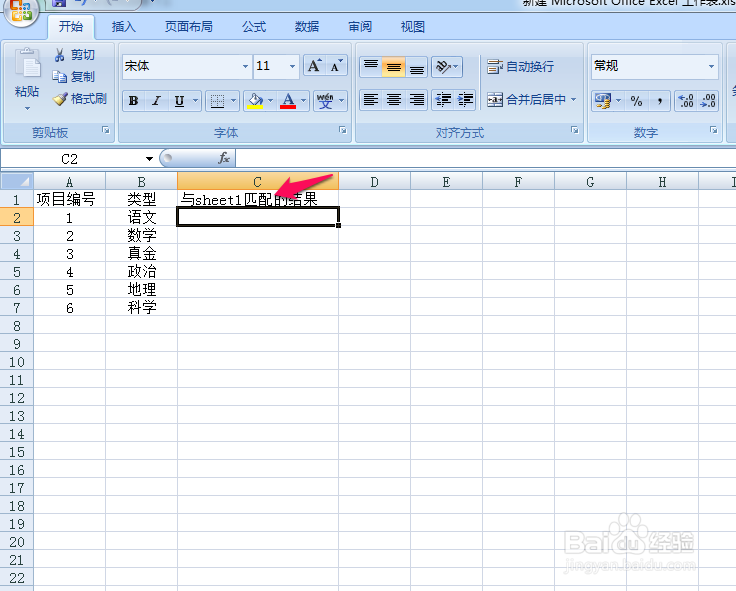The width and height of the screenshot is (736, 591).
Task: Apply red font color A
Action: click(x=288, y=101)
